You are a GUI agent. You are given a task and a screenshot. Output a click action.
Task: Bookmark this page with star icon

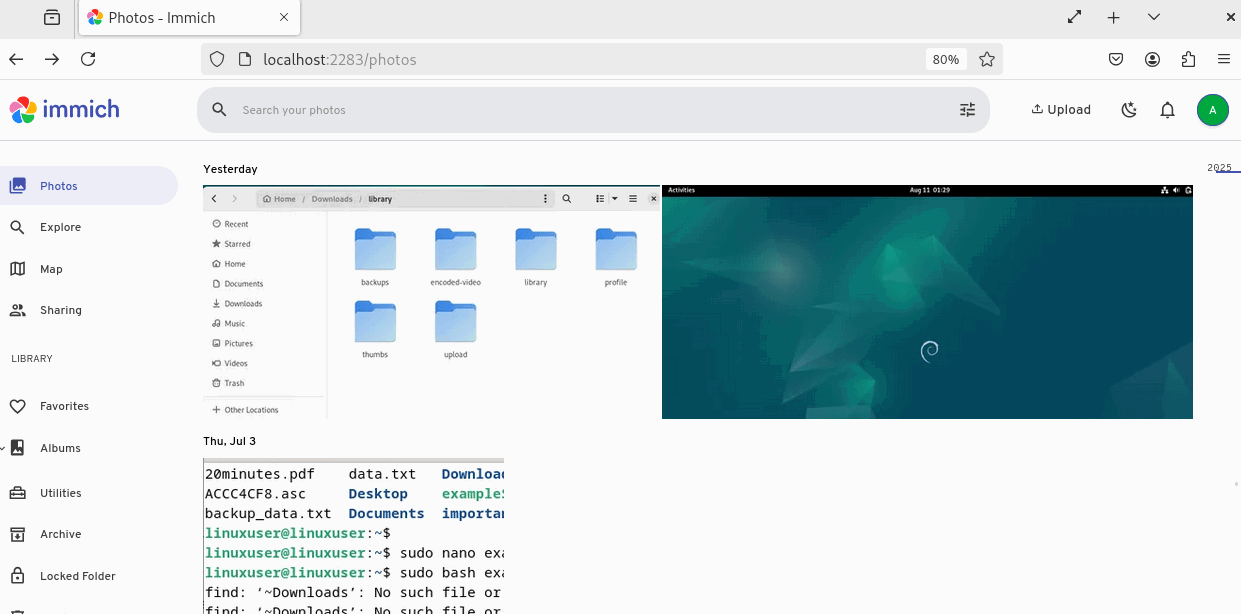coord(987,60)
